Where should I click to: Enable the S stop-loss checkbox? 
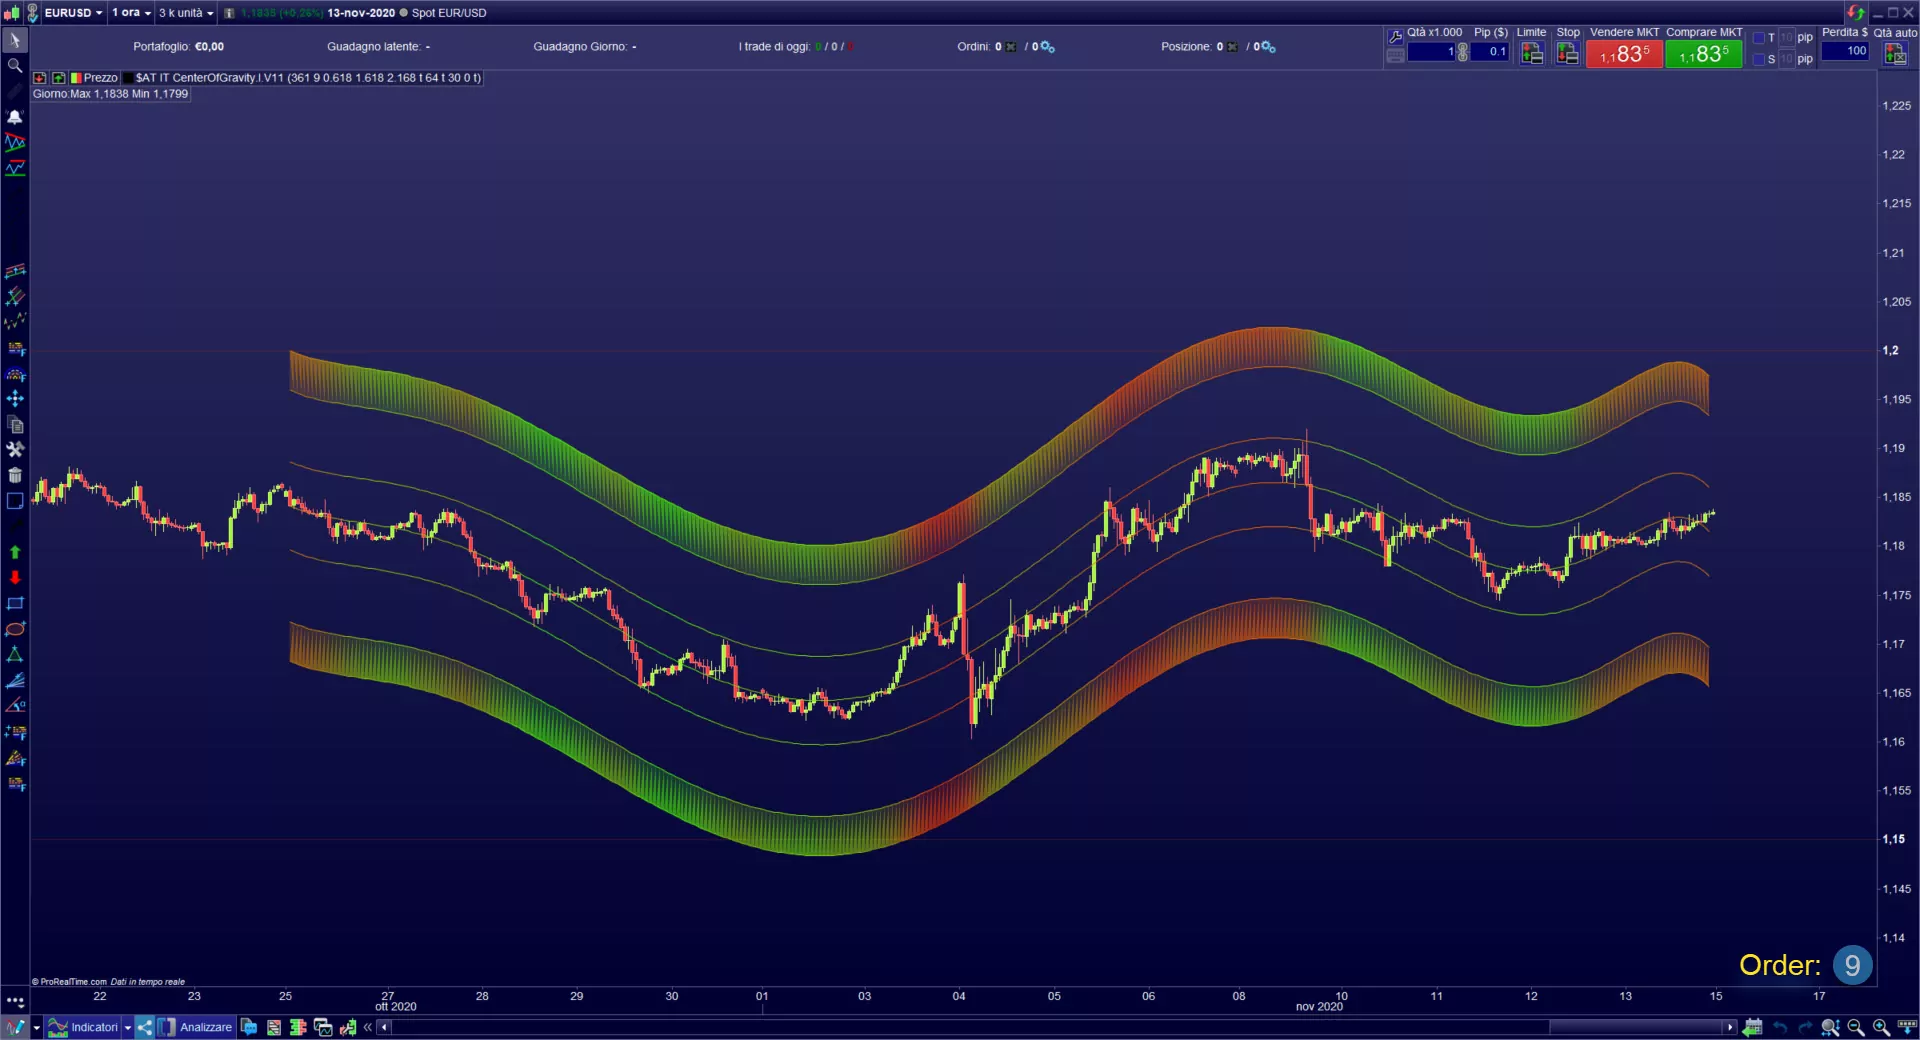coord(1759,59)
